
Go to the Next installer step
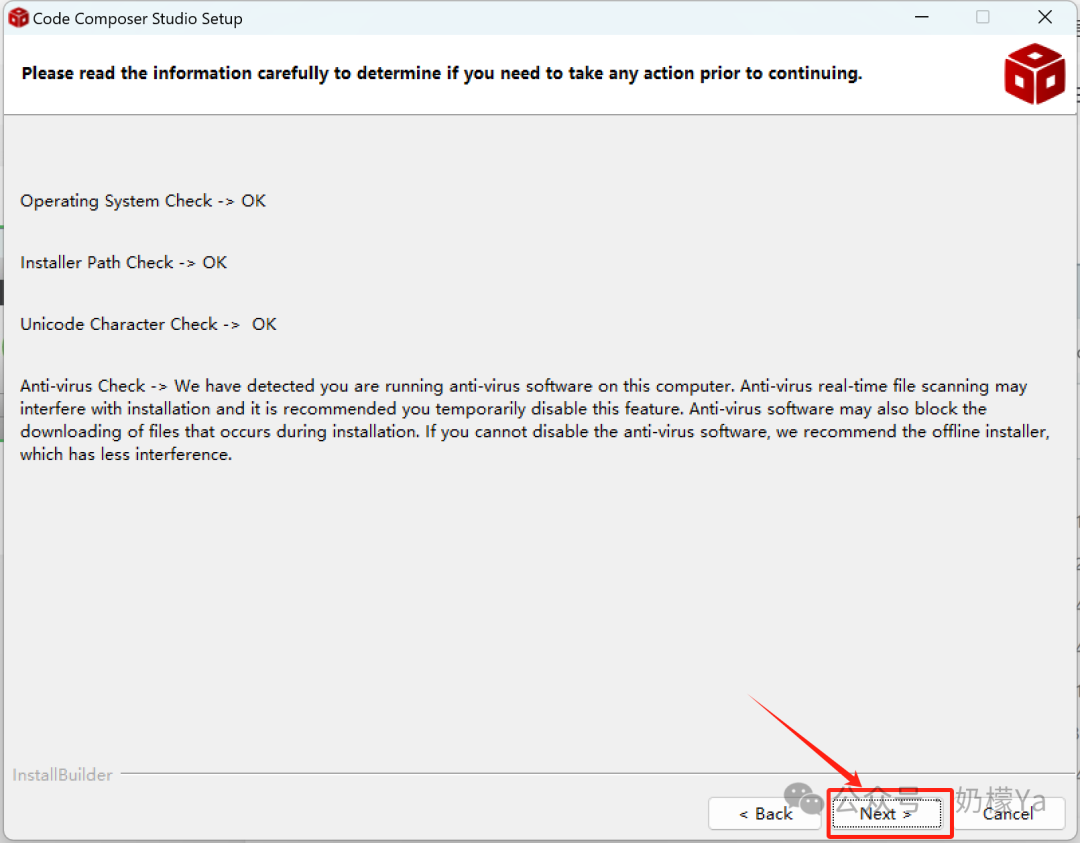pyautogui.click(x=886, y=813)
